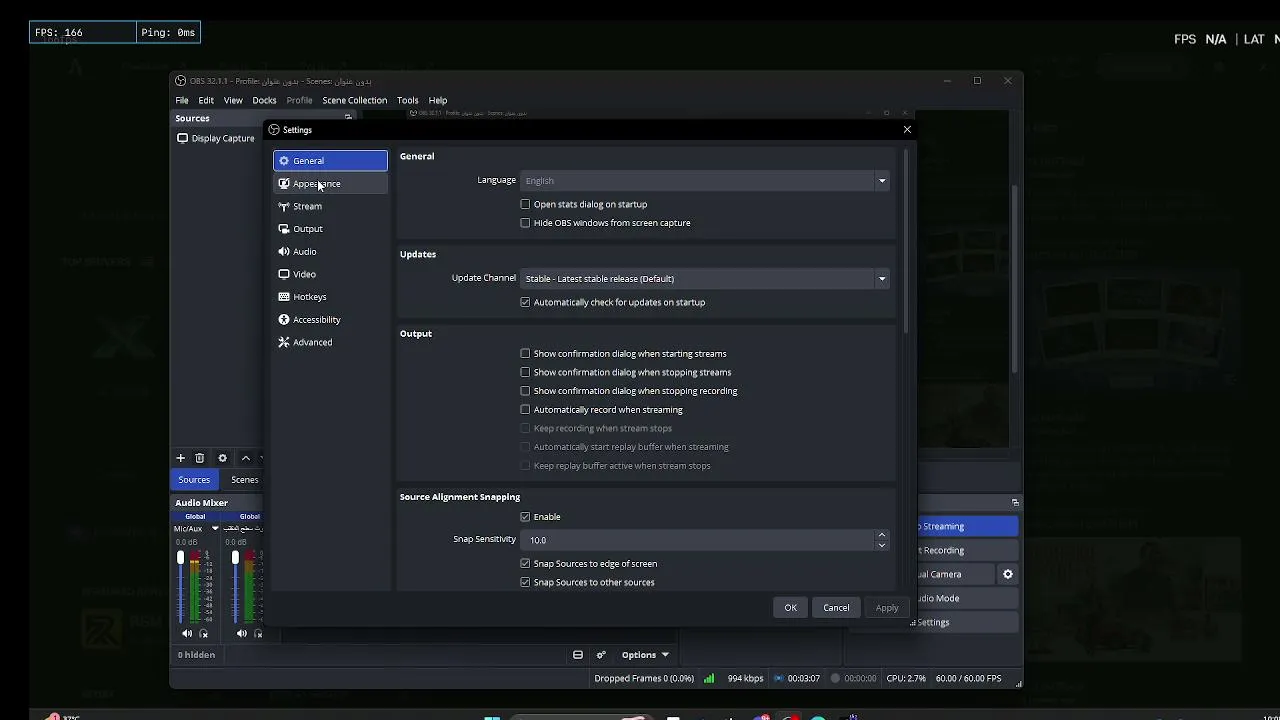This screenshot has height=720, width=1280.
Task: Open advanced audio properties gears icon
Action: pyautogui.click(x=601, y=655)
